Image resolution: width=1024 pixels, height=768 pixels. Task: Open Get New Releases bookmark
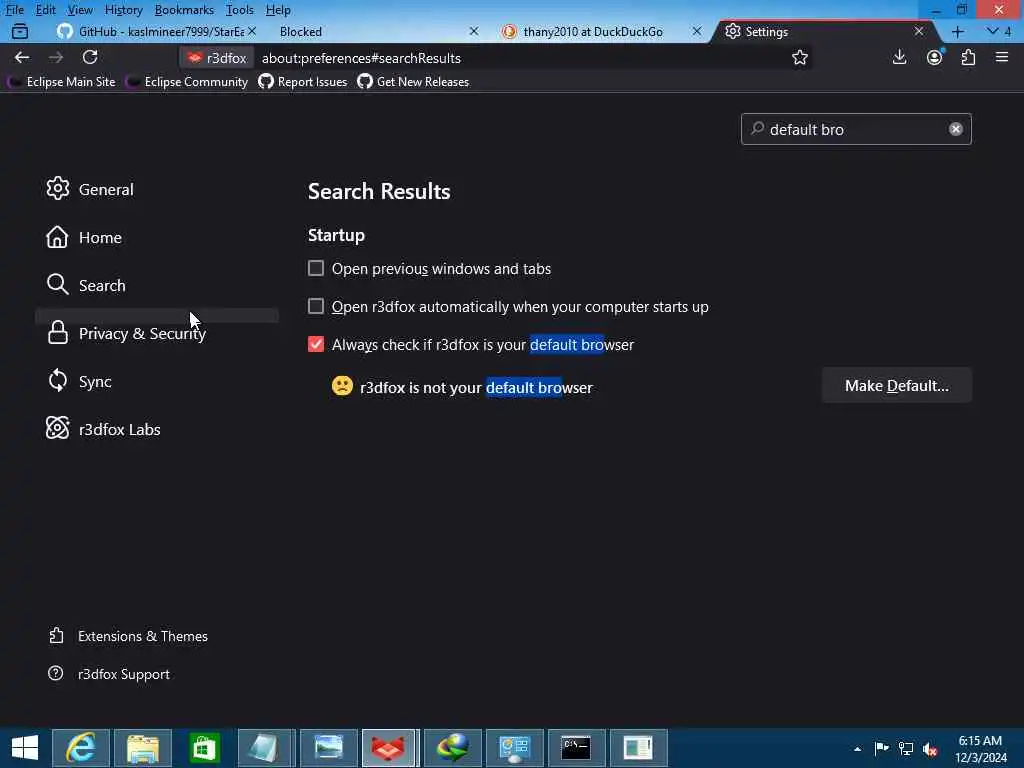[413, 82]
